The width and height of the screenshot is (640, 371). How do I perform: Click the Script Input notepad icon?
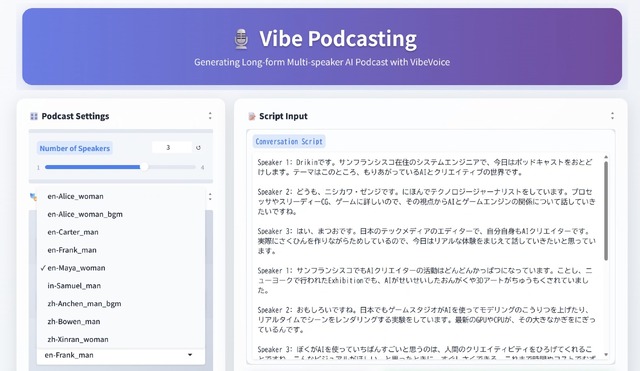pos(252,116)
